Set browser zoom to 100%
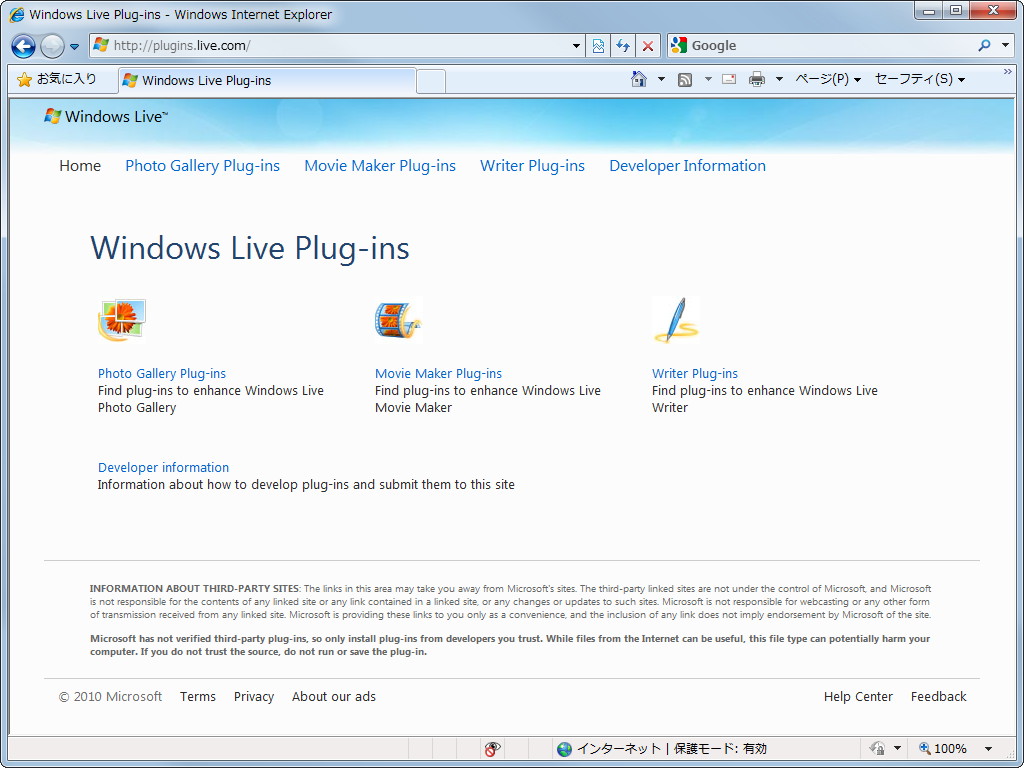 click(x=948, y=748)
